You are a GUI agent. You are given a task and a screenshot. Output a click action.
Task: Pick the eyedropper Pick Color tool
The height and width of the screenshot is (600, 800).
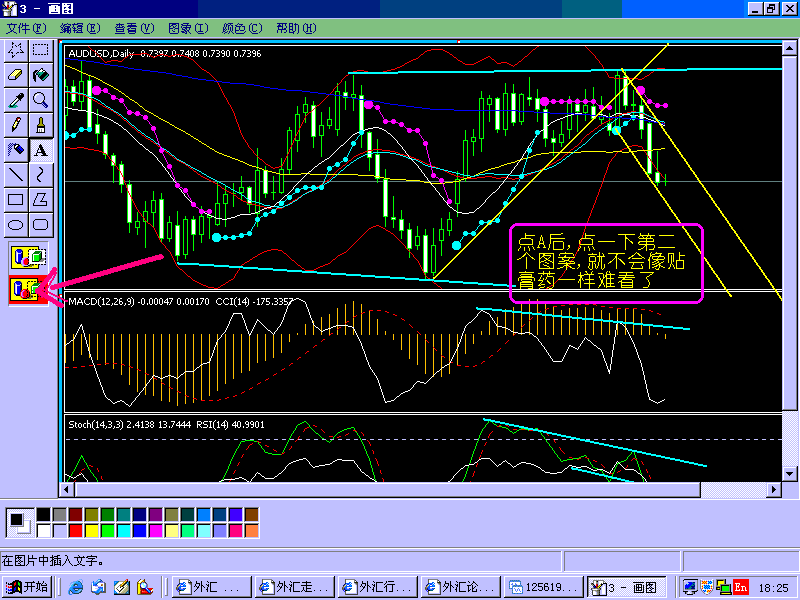tap(16, 99)
